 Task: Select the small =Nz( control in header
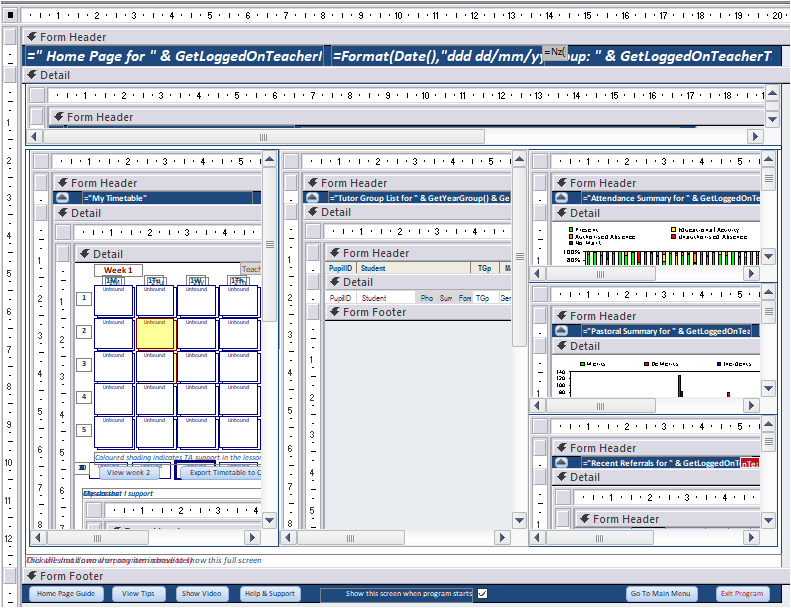[555, 52]
